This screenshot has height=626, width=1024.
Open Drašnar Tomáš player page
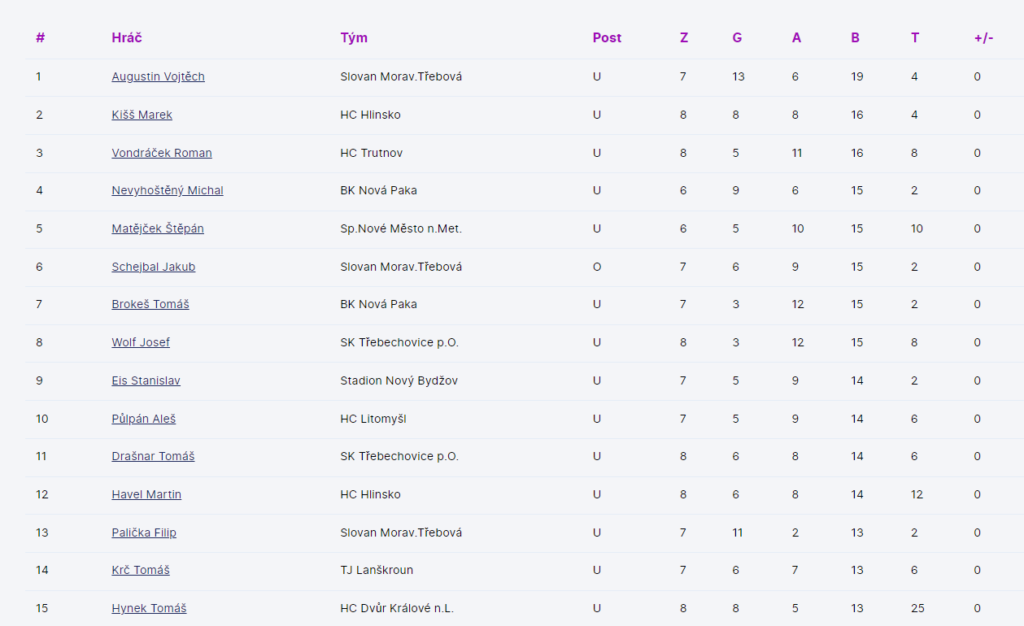(153, 457)
